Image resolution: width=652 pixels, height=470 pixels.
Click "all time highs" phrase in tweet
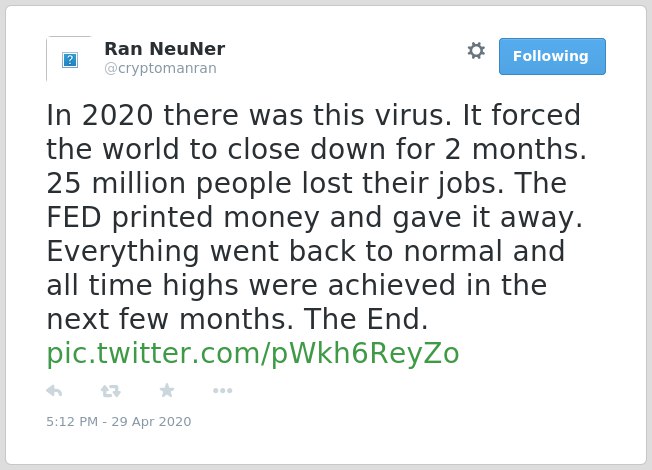[x=143, y=286]
